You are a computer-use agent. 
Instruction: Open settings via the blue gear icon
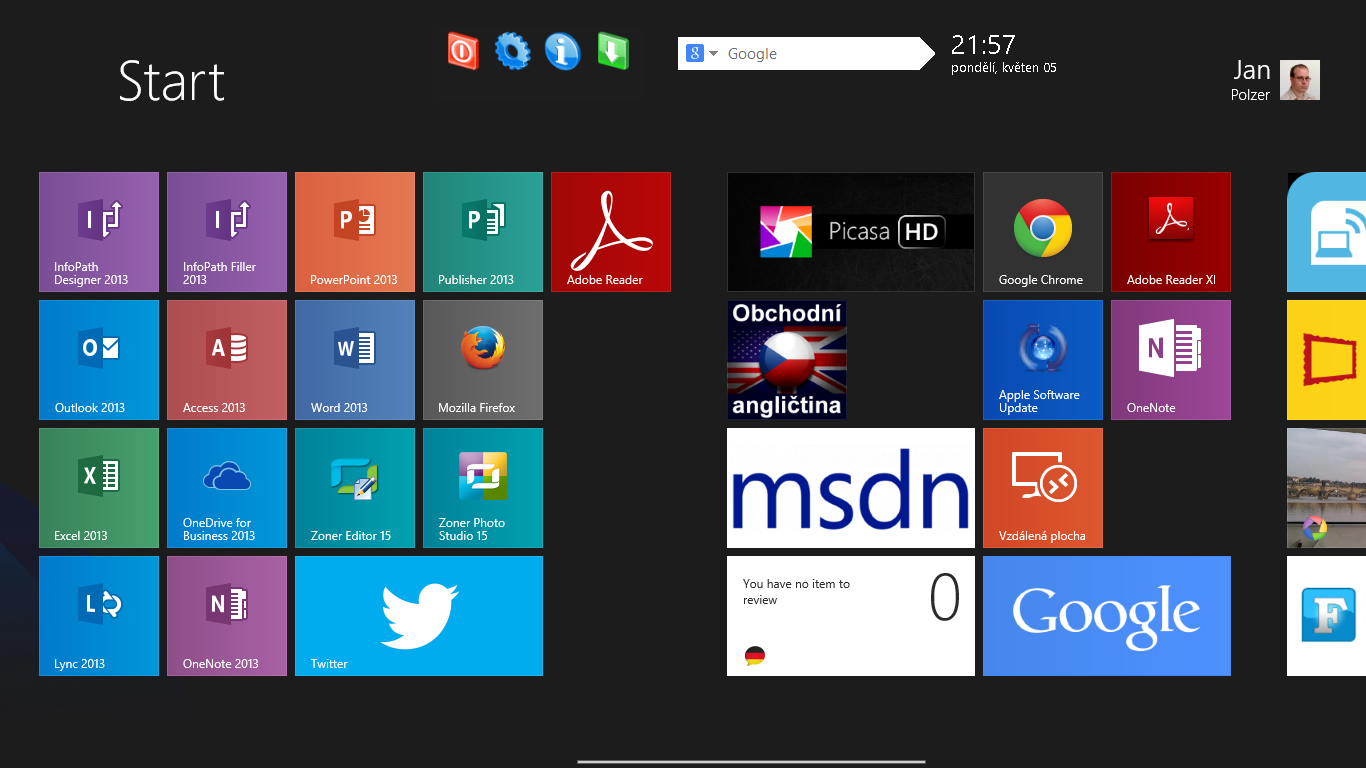(x=513, y=51)
